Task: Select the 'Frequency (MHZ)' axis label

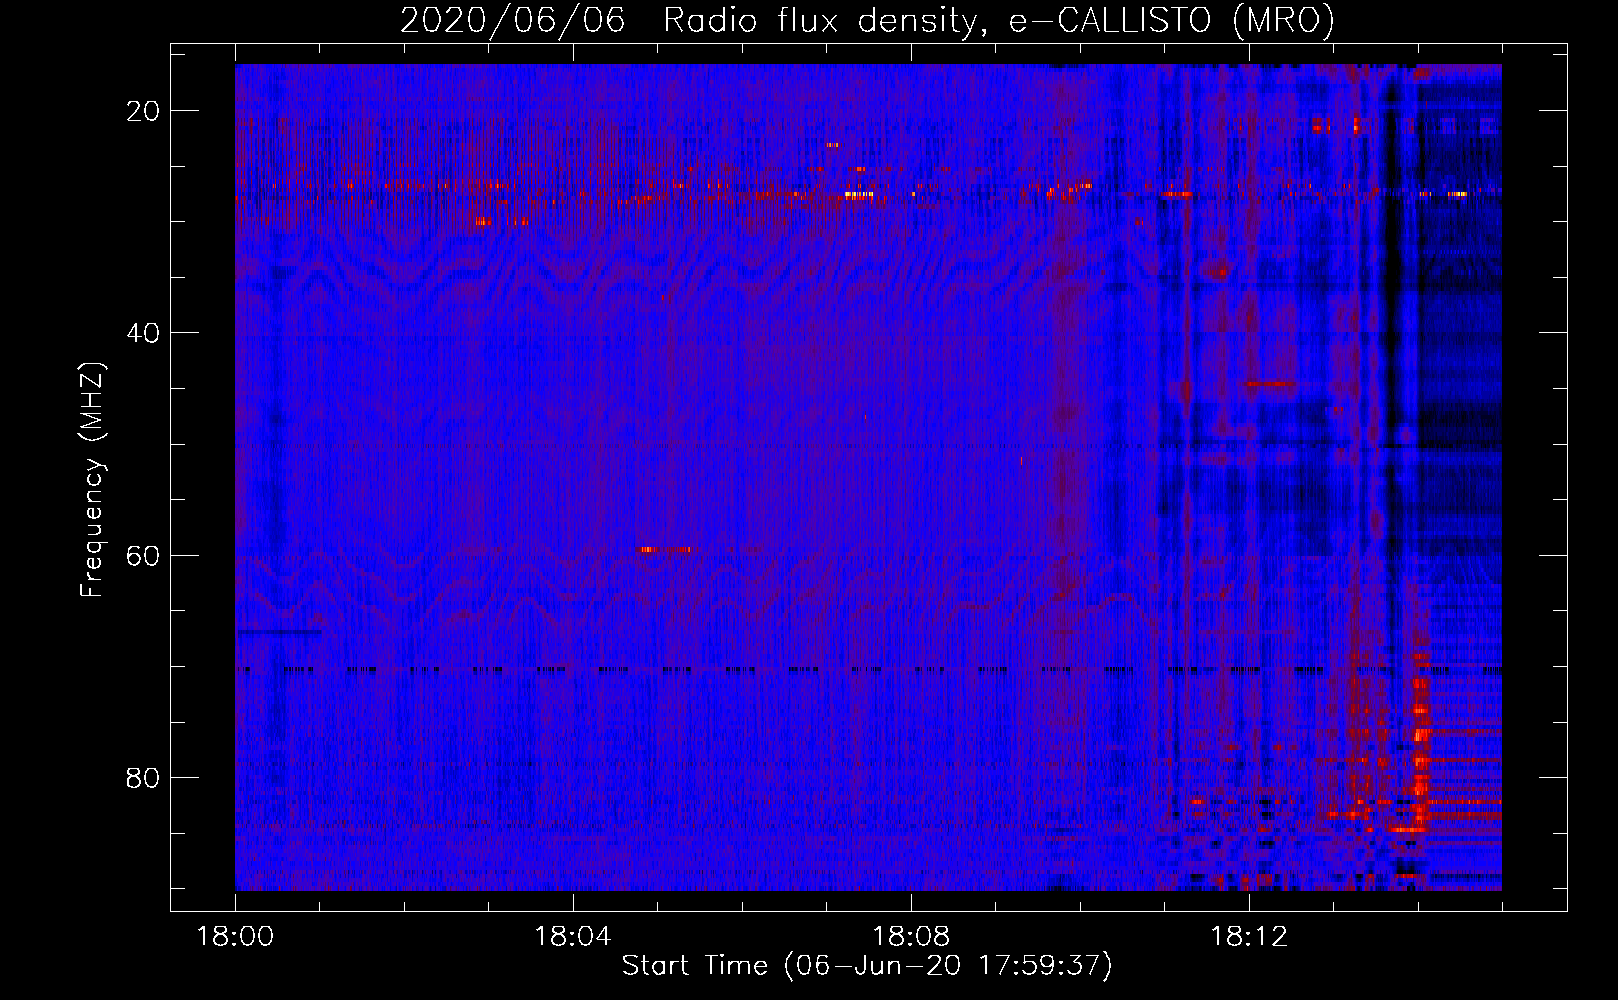Action: (x=92, y=480)
